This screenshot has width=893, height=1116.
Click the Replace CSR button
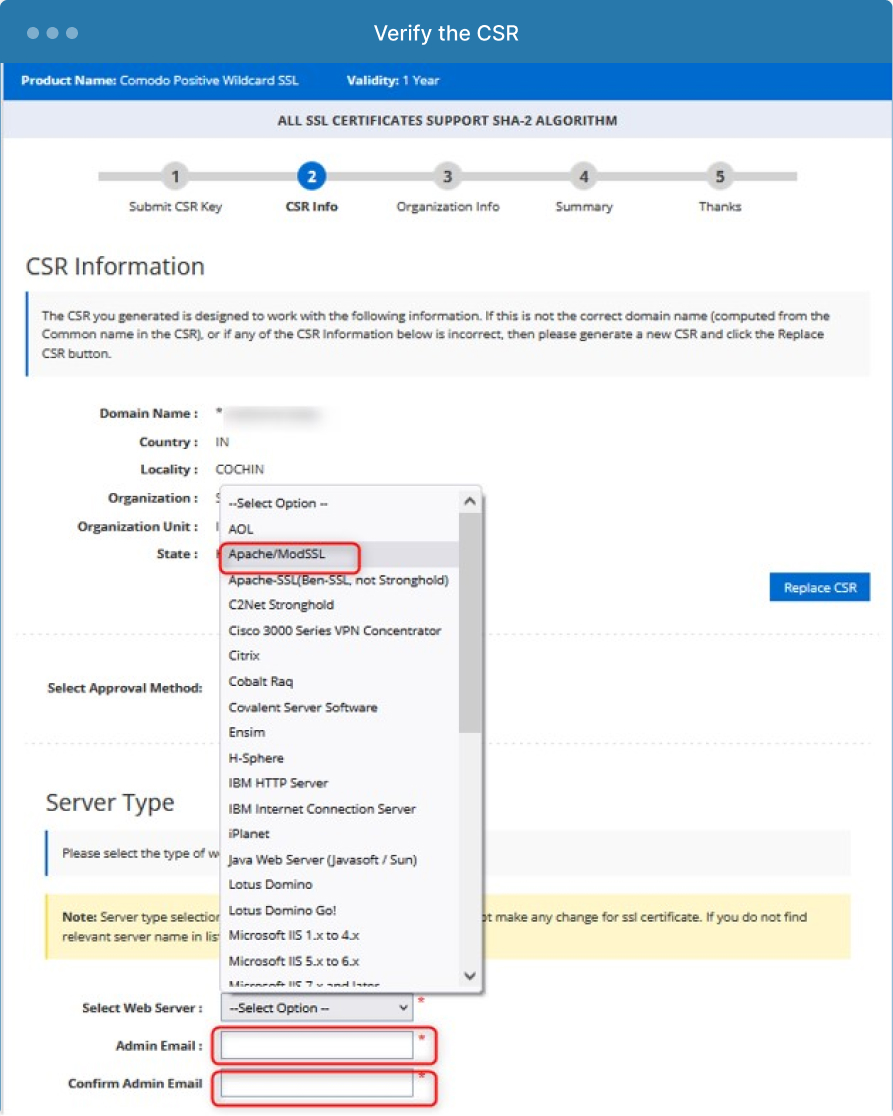[x=820, y=587]
